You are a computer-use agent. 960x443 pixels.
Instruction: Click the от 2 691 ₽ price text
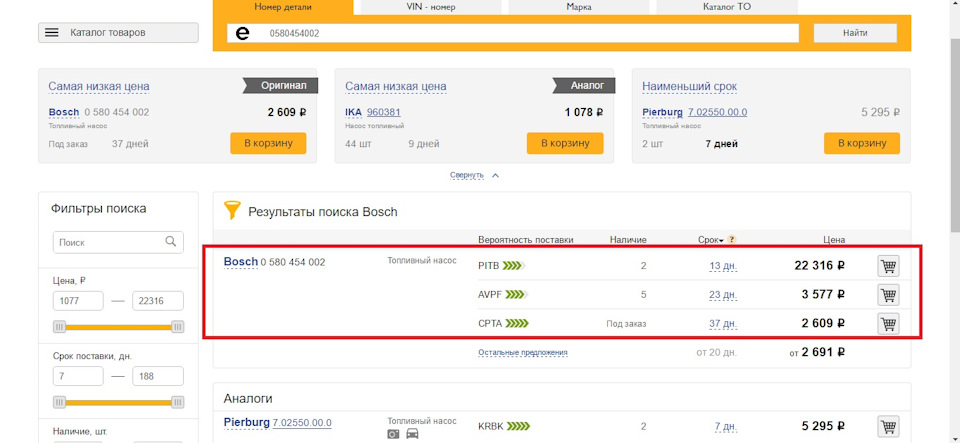817,352
